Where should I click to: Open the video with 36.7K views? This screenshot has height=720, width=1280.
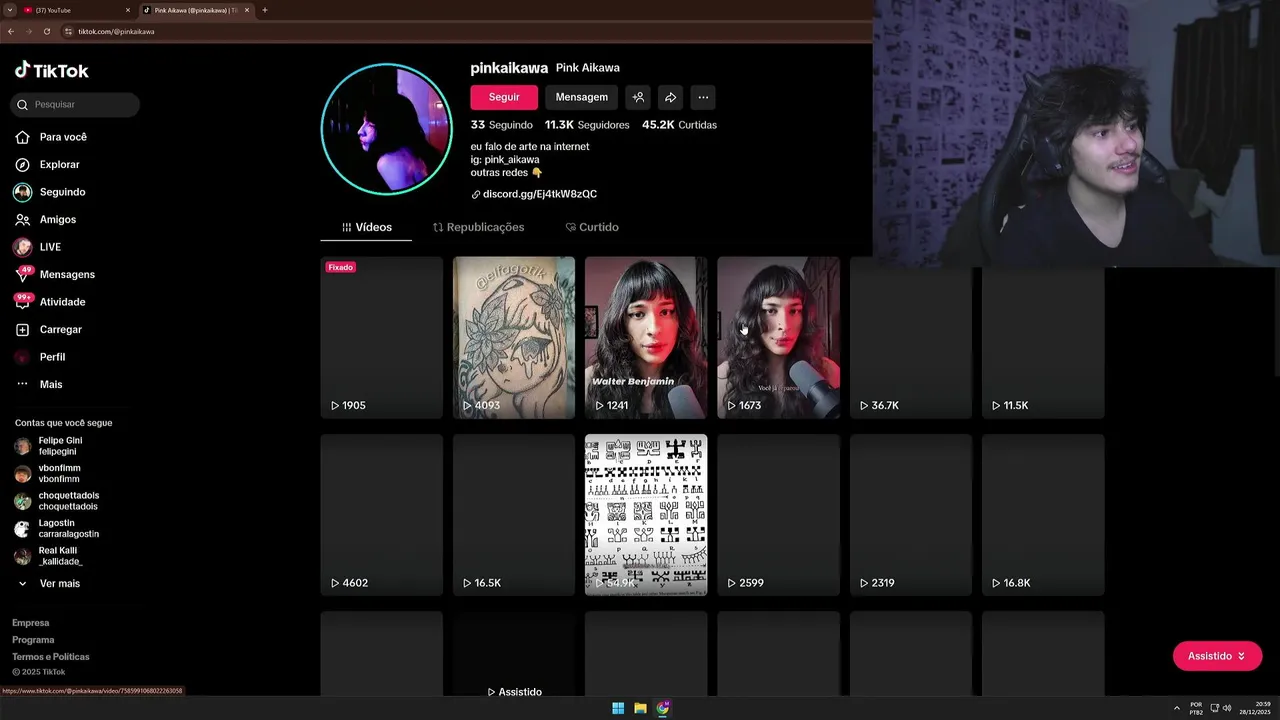(x=910, y=337)
